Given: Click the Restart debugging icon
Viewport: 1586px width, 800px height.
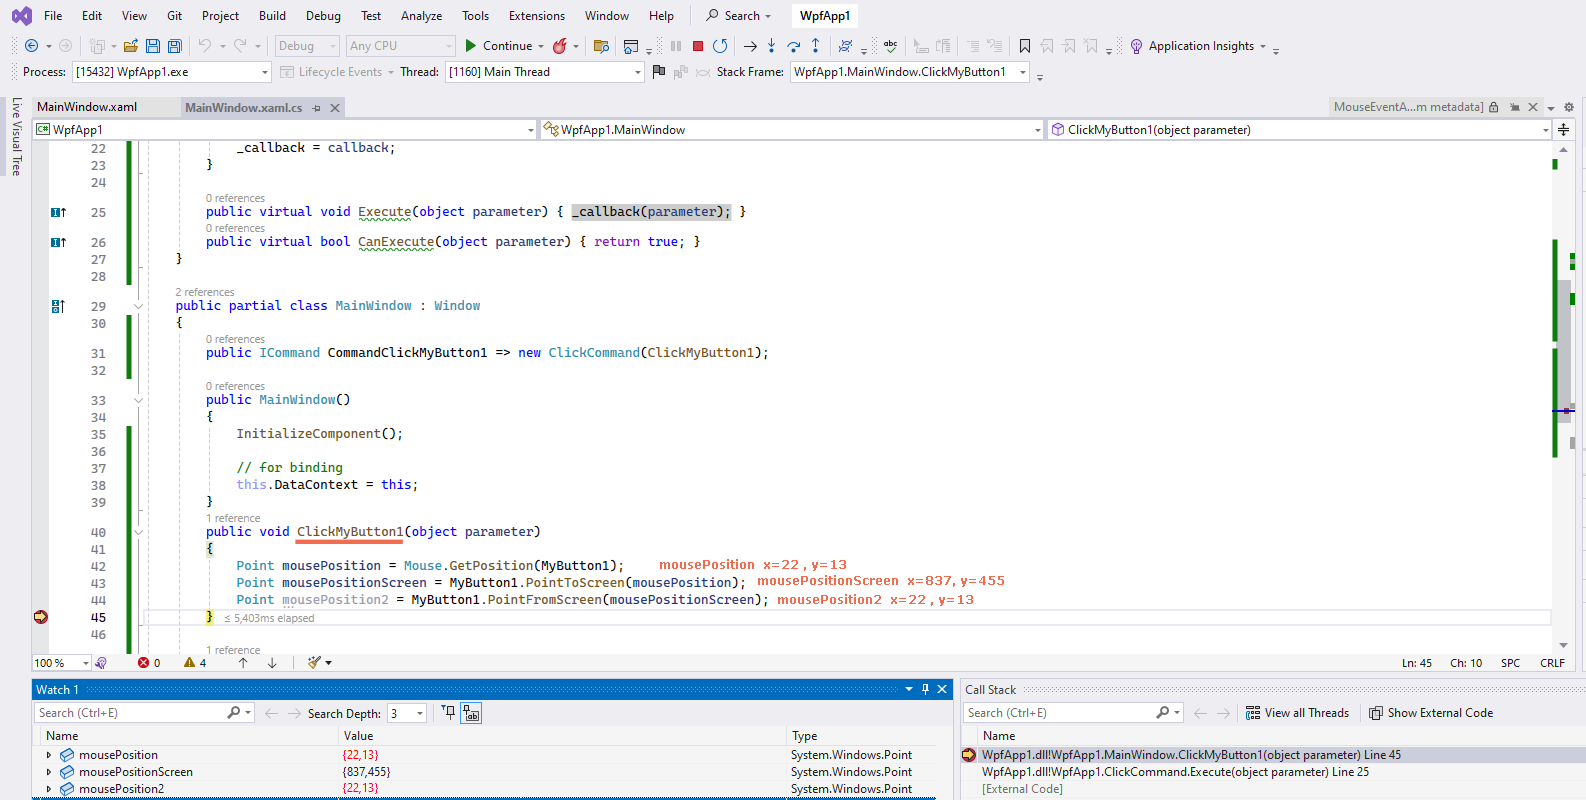Looking at the screenshot, I should pyautogui.click(x=720, y=46).
